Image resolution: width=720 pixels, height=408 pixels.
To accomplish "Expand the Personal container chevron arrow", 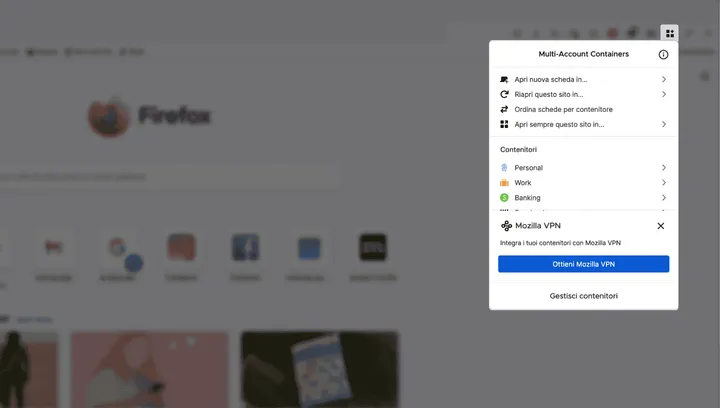I will (x=664, y=168).
